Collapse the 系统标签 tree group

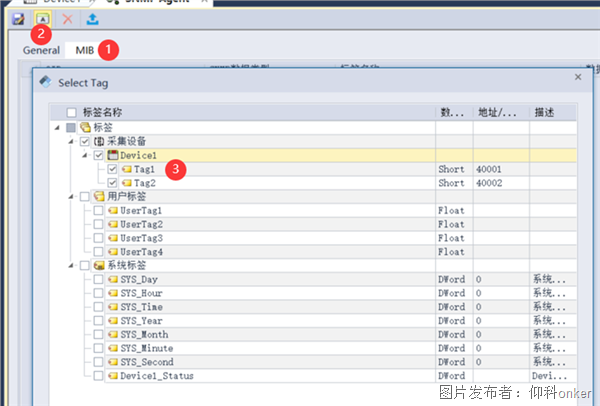tap(71, 266)
